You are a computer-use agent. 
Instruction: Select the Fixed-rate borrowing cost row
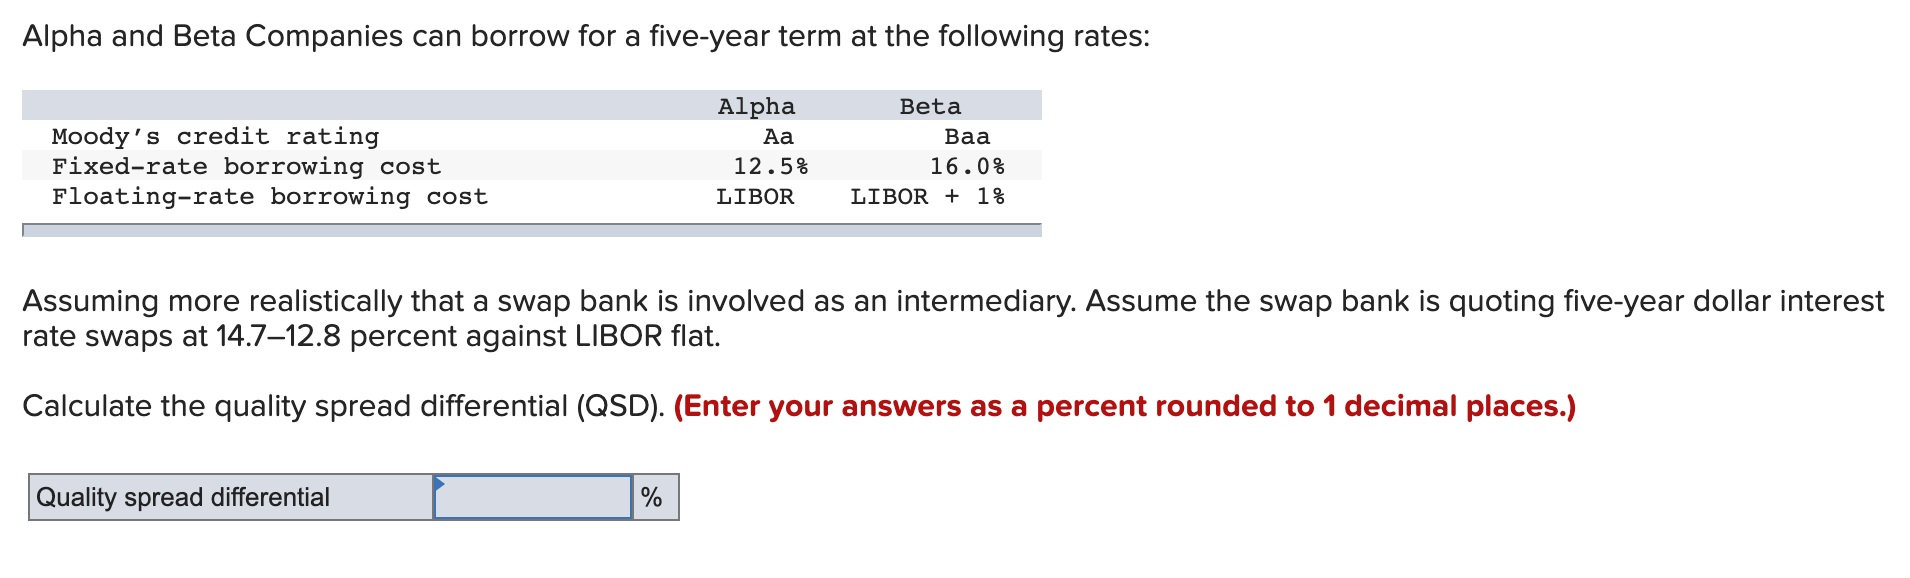(x=247, y=166)
